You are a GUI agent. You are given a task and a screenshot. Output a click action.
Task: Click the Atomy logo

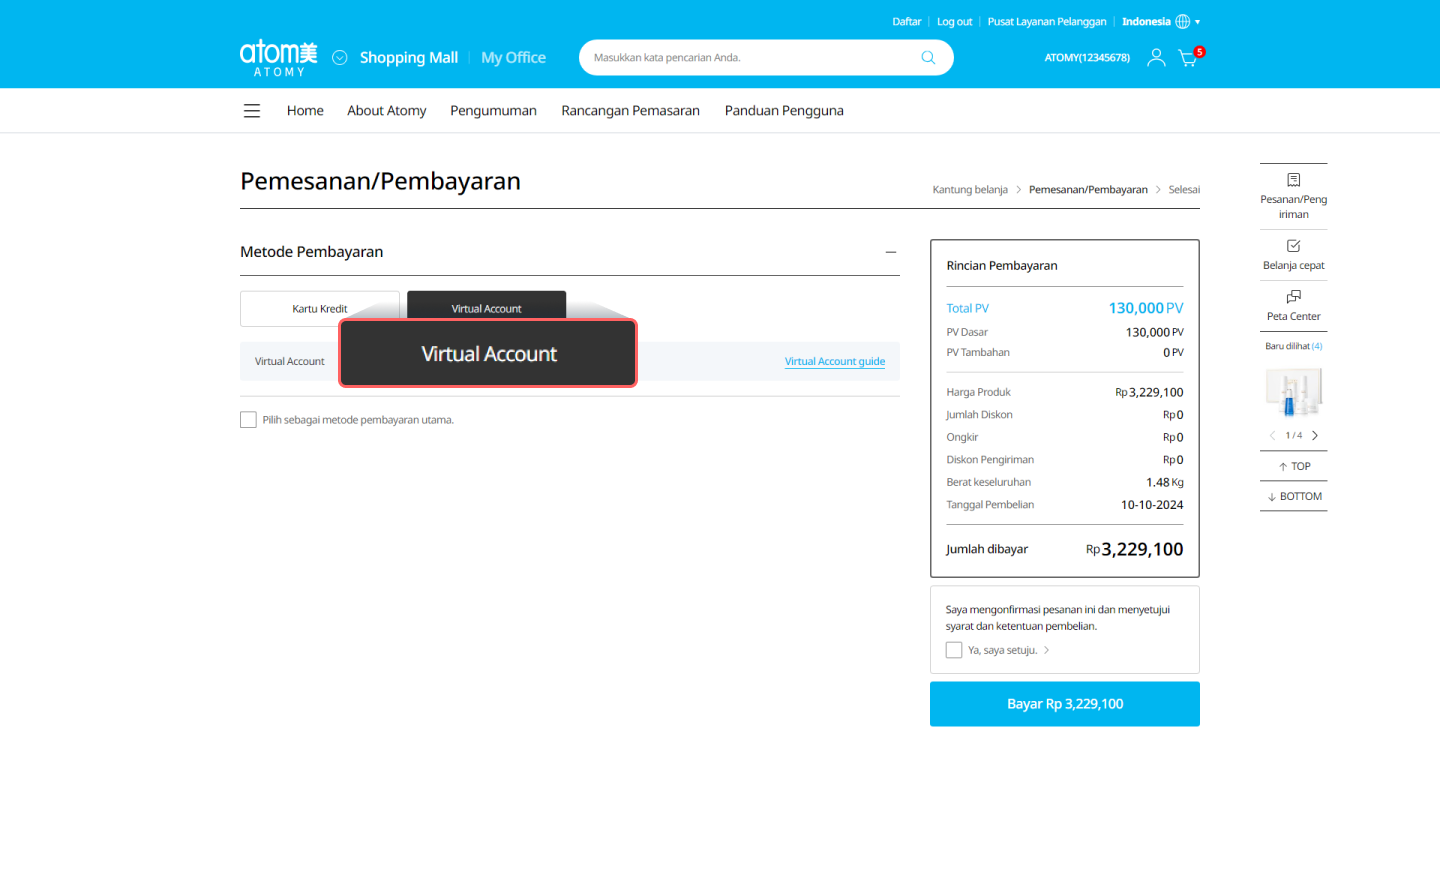coord(278,58)
